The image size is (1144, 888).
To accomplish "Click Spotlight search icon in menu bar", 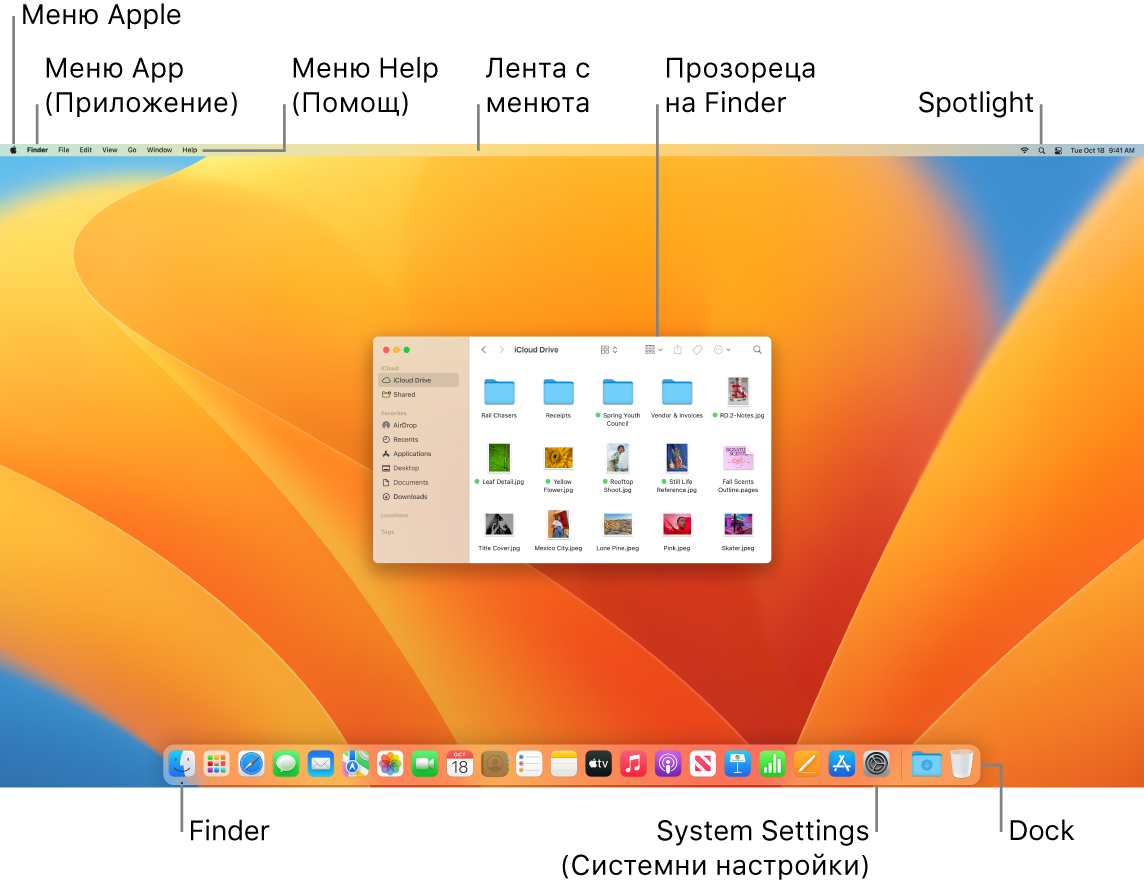I will 1041,150.
